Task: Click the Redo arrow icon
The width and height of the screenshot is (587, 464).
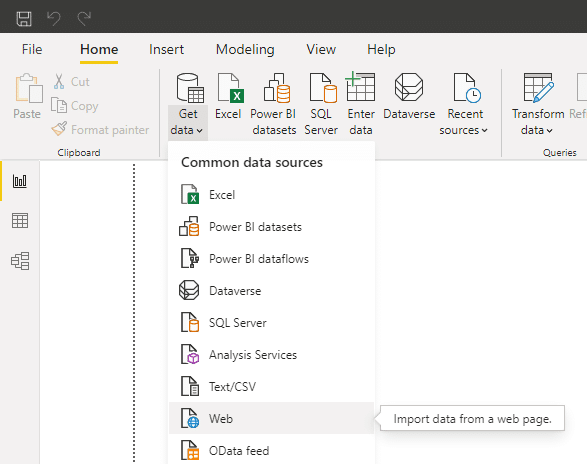Action: pos(84,18)
